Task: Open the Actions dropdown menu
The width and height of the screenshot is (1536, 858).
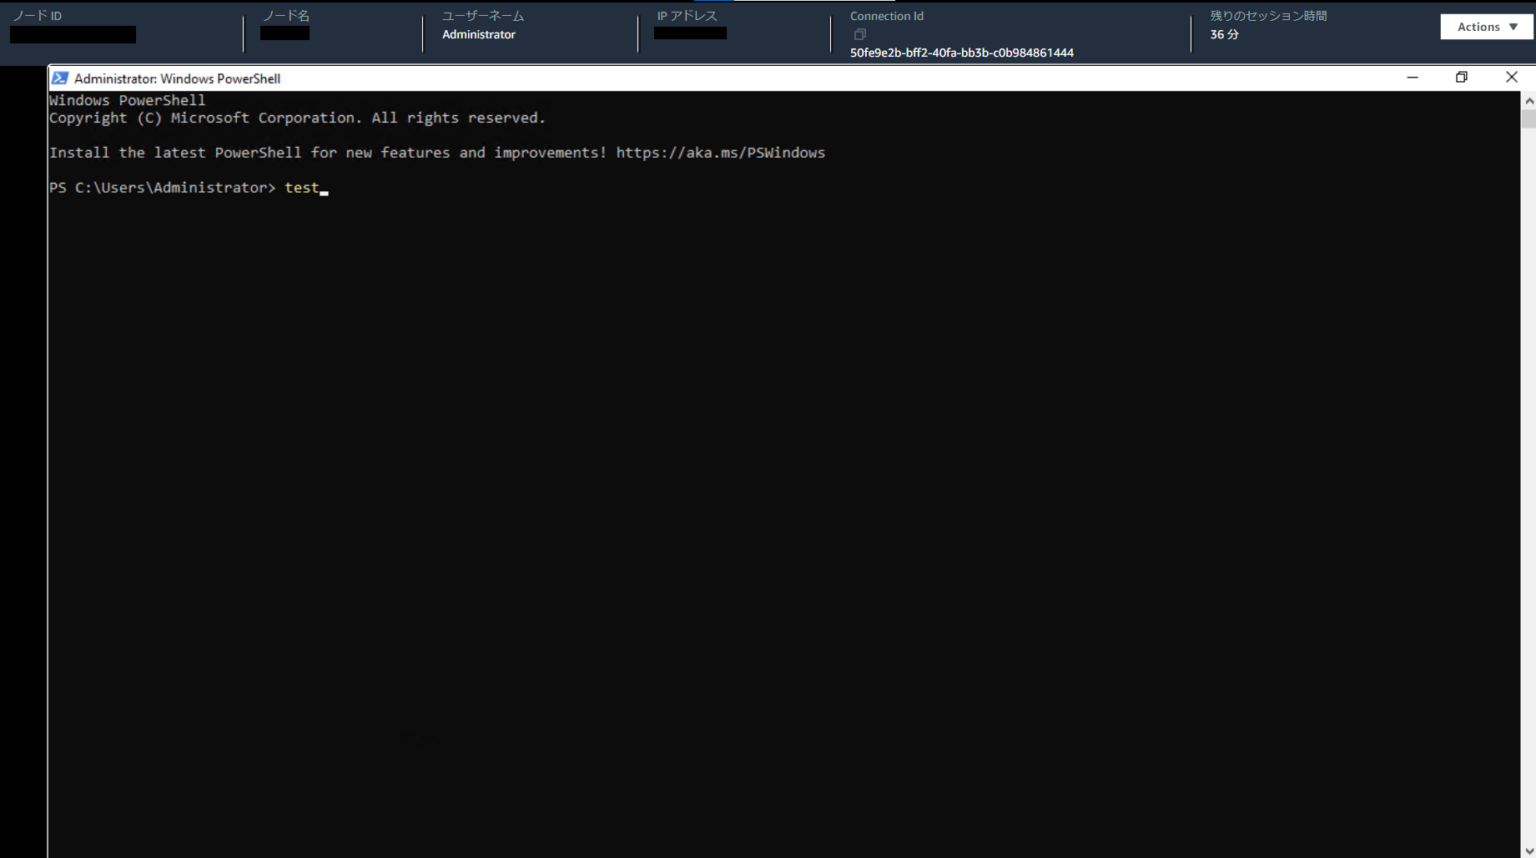Action: 1484,26
